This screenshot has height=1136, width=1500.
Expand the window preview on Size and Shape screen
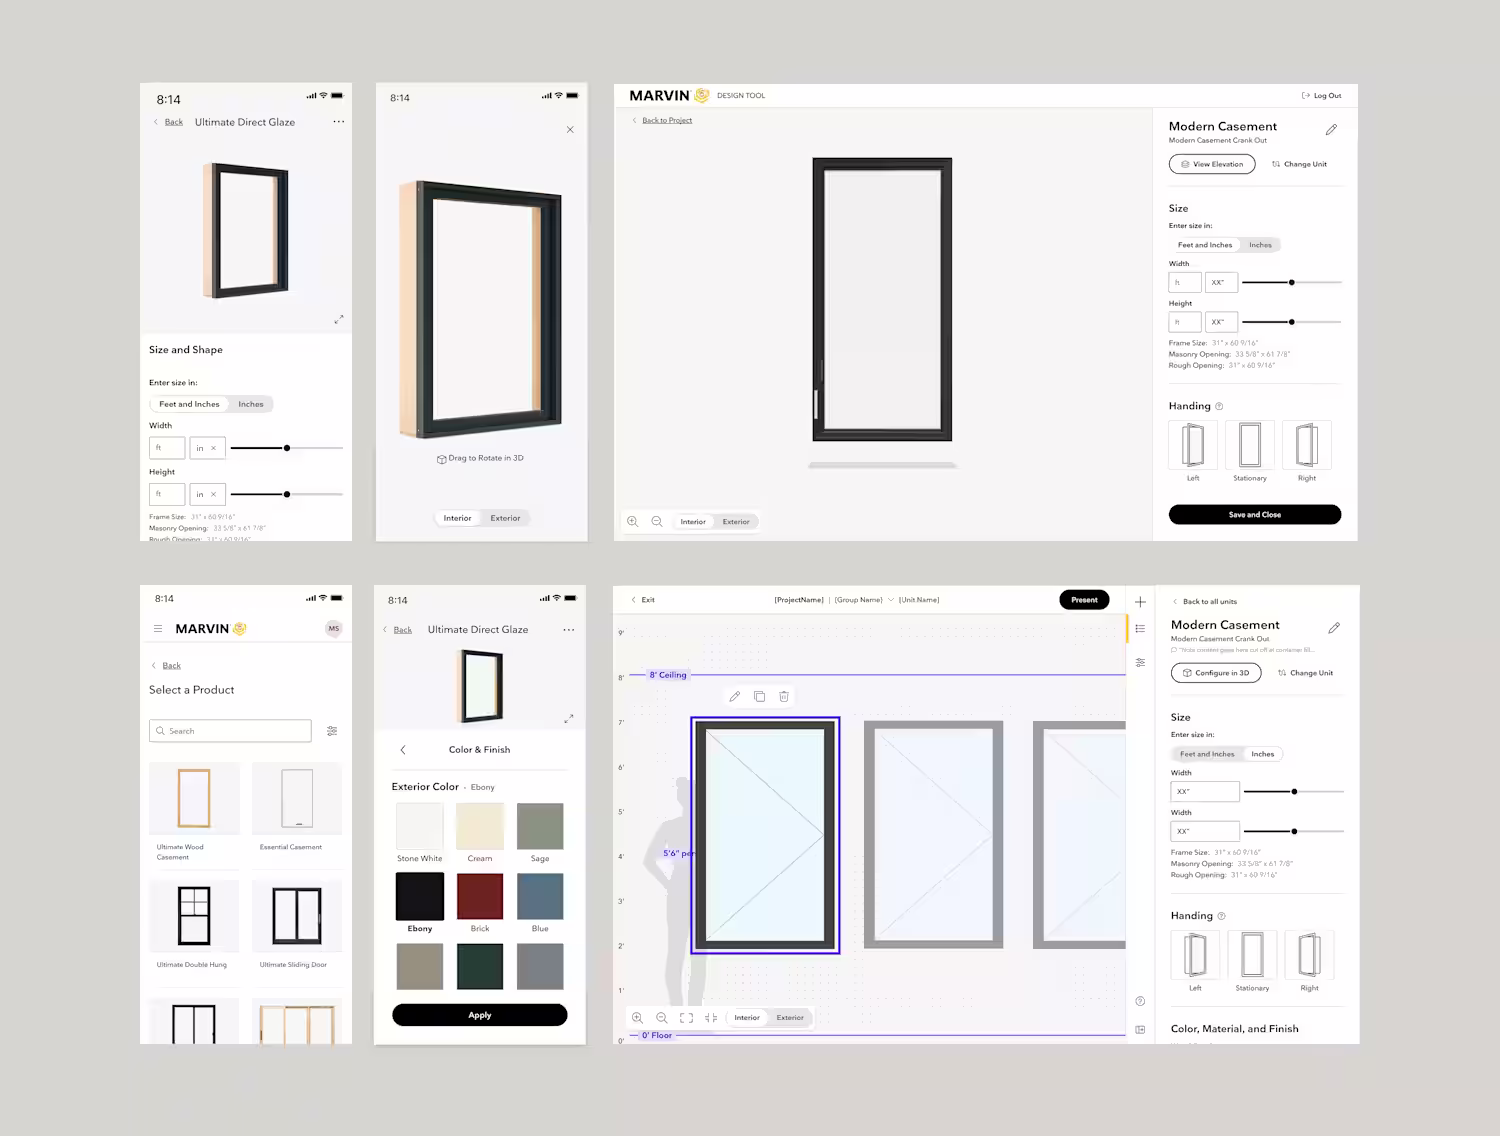tap(339, 320)
